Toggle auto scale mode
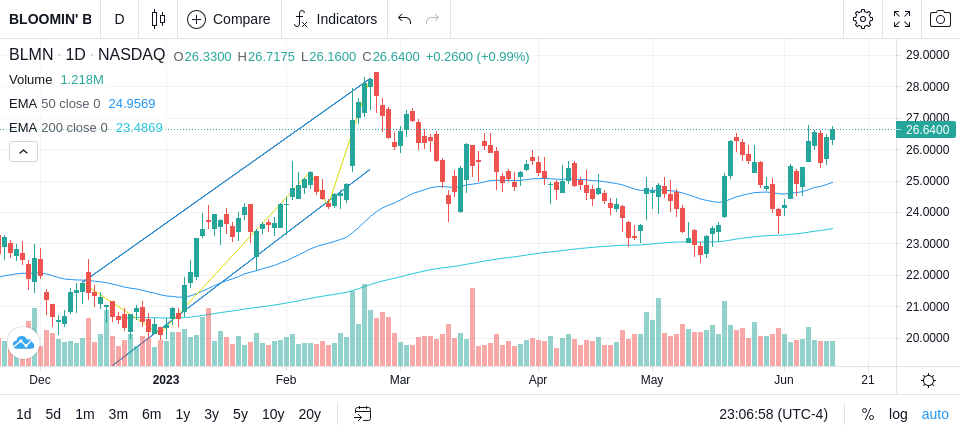The image size is (960, 433). coord(935,415)
